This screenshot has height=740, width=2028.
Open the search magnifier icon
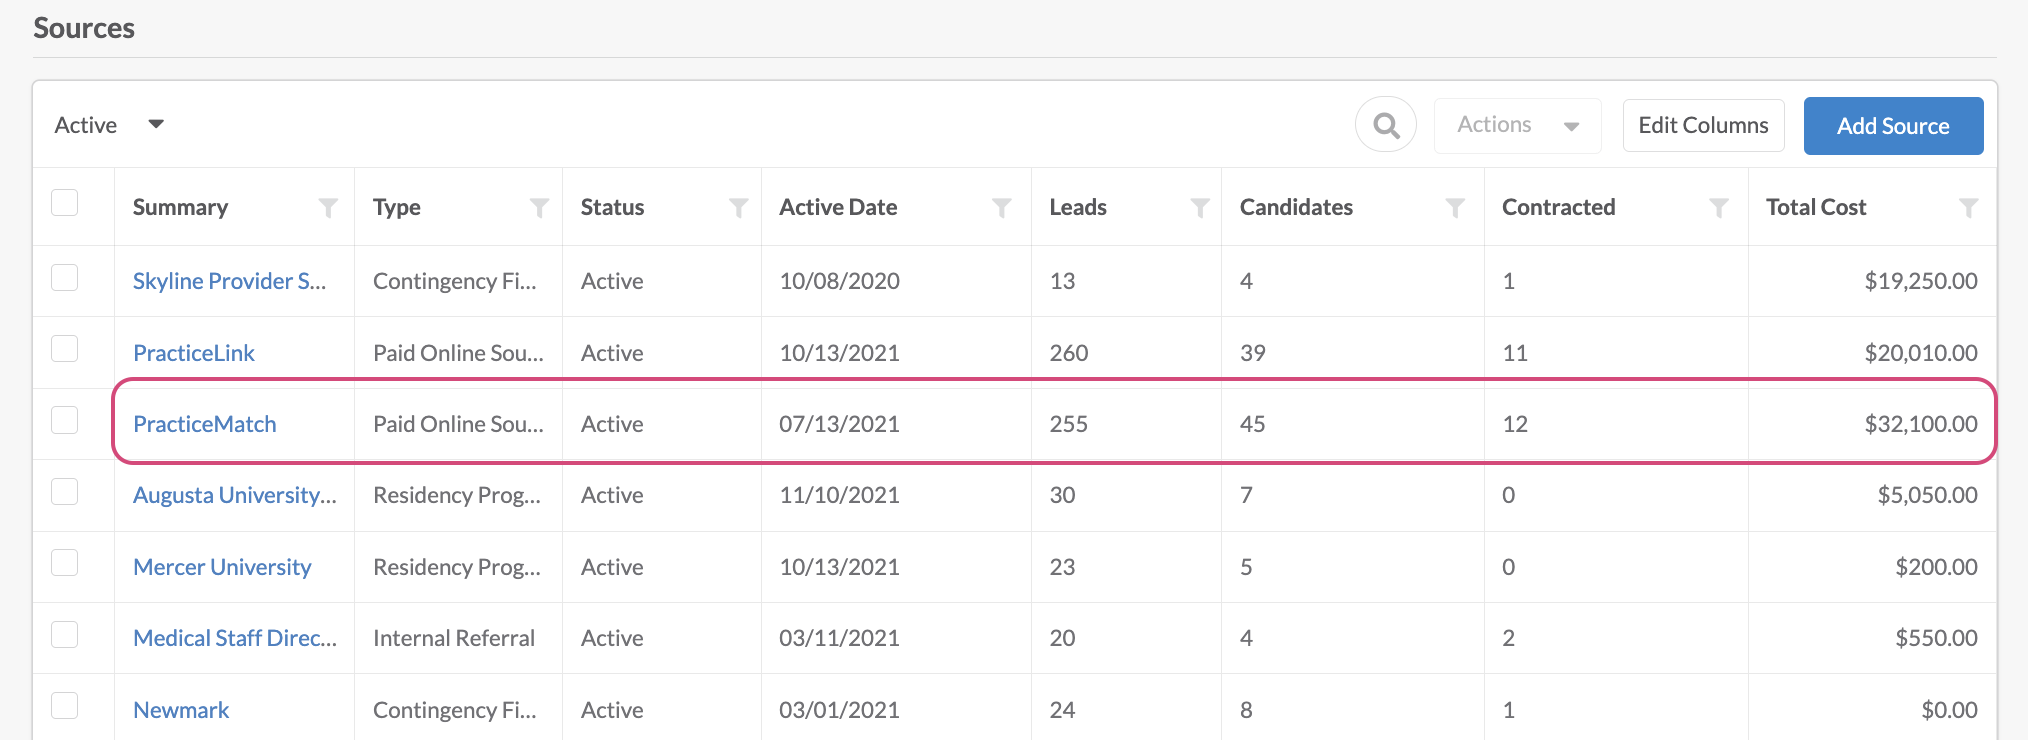[1385, 125]
